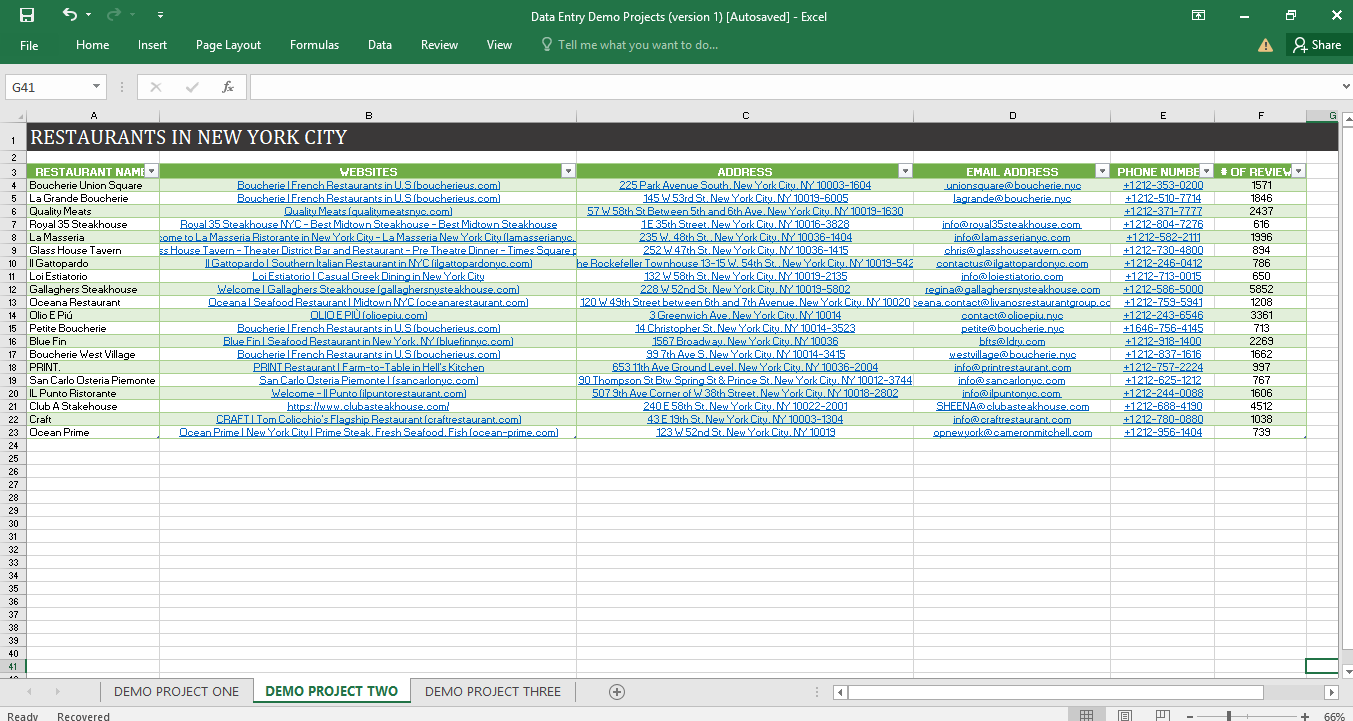Click the previous sheet navigation arrow

click(x=29, y=691)
